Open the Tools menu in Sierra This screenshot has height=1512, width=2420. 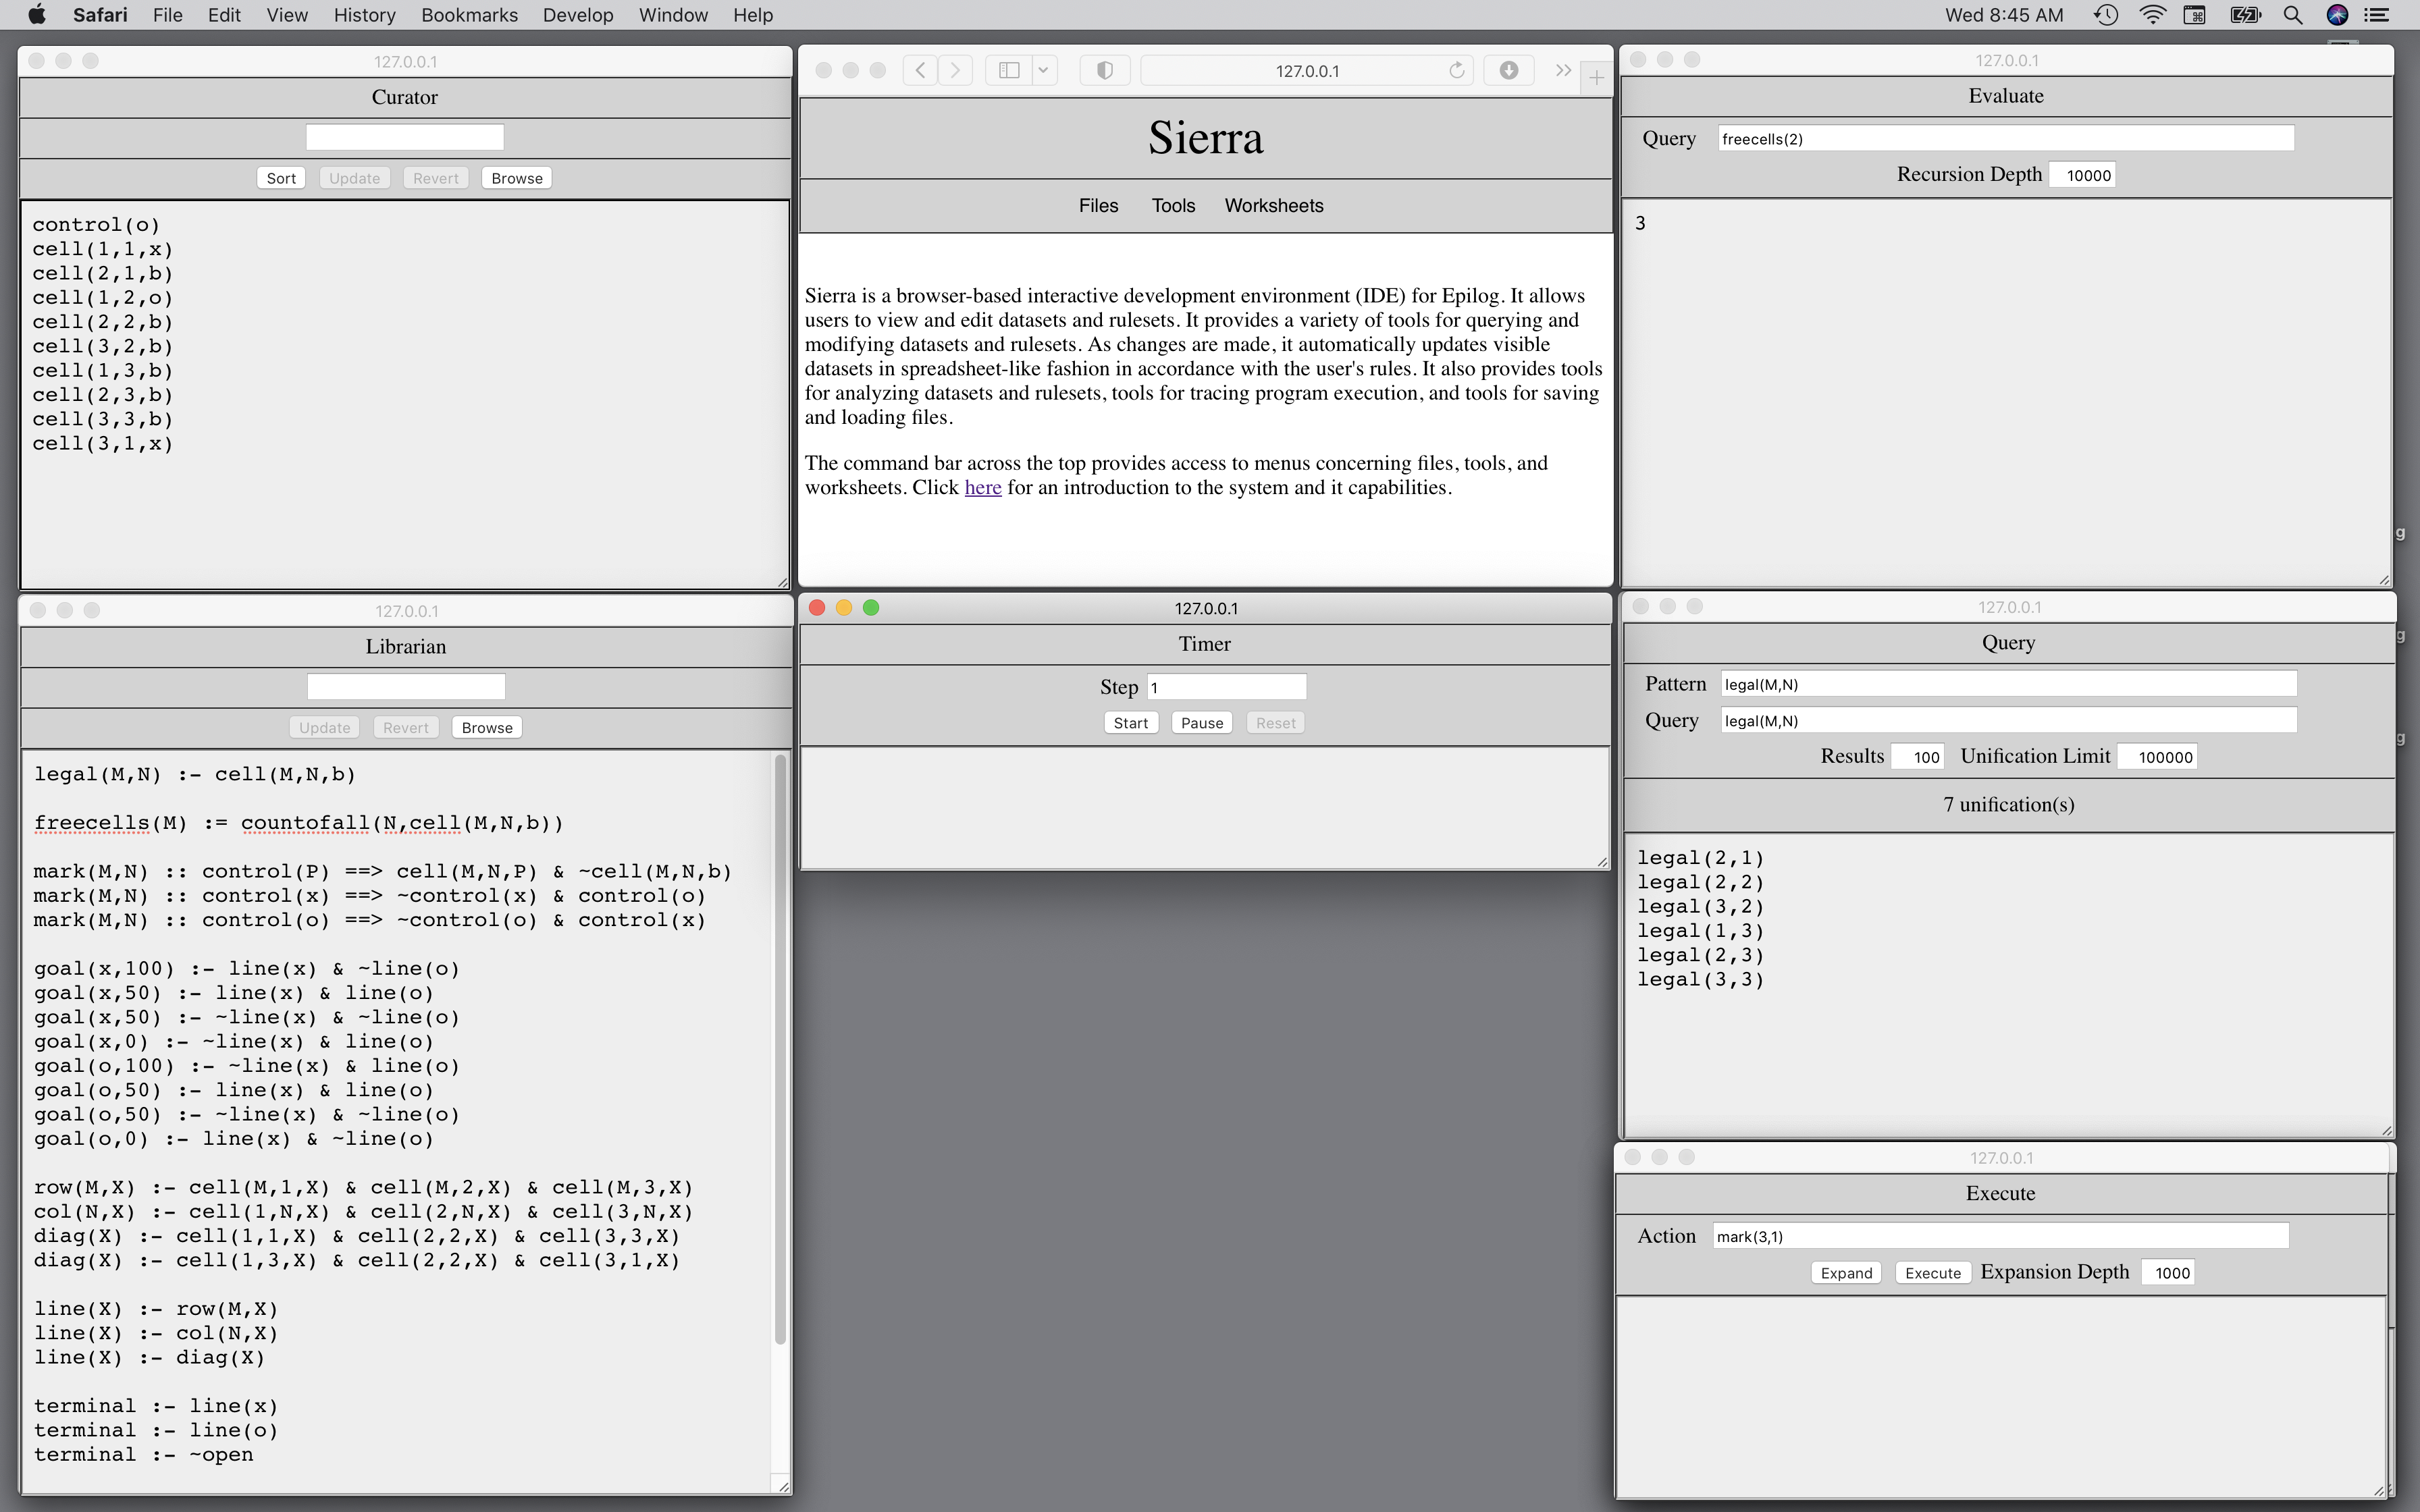[x=1173, y=205]
